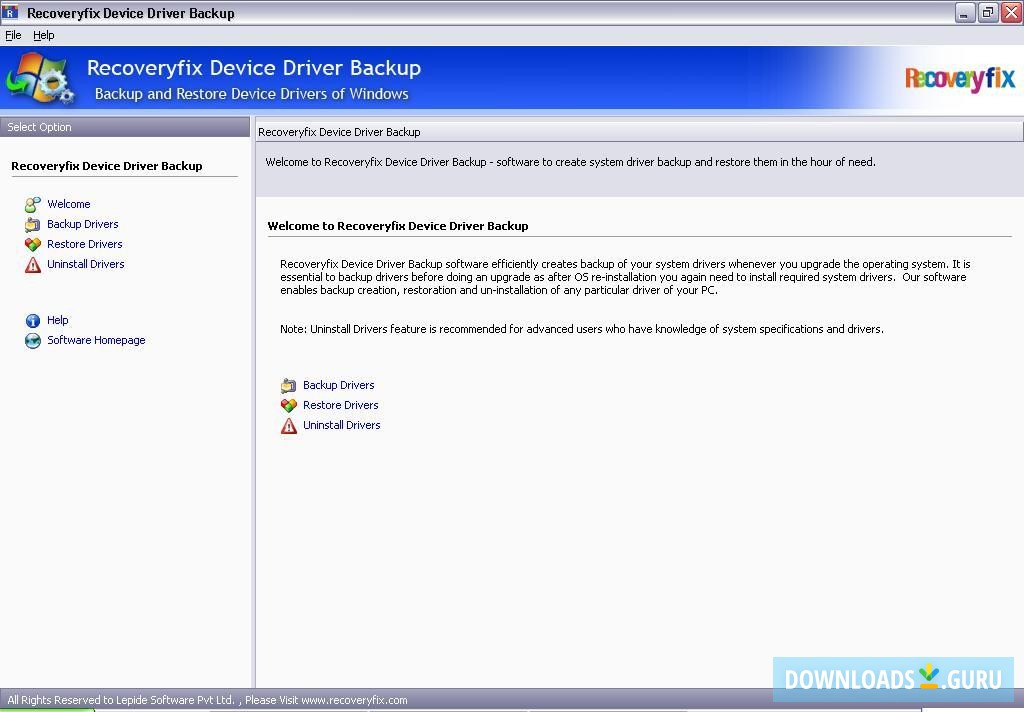Screen dimensions: 1024x712
Task: Click the Recoveryfix logo at top right
Action: coord(959,79)
